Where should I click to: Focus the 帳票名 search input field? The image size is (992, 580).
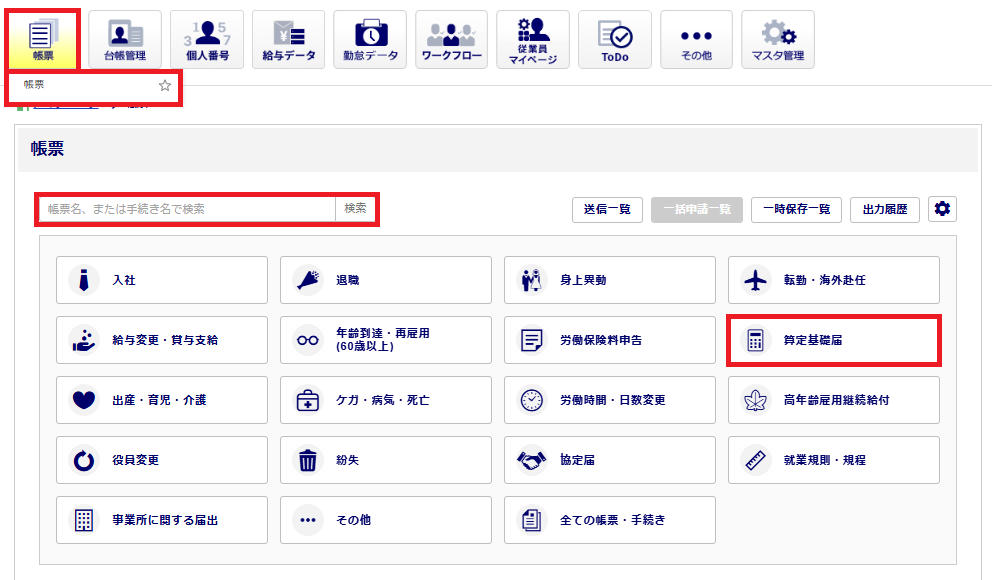click(x=188, y=209)
